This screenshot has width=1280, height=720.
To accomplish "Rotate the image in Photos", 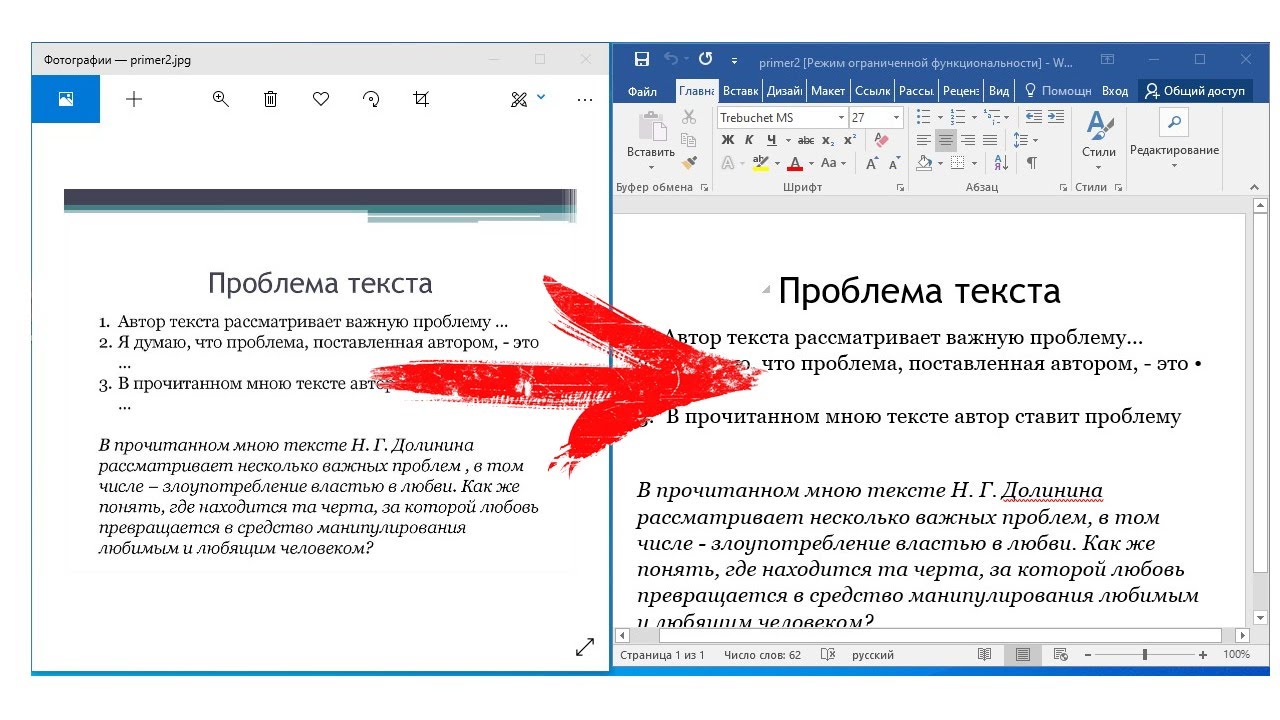I will (x=370, y=98).
